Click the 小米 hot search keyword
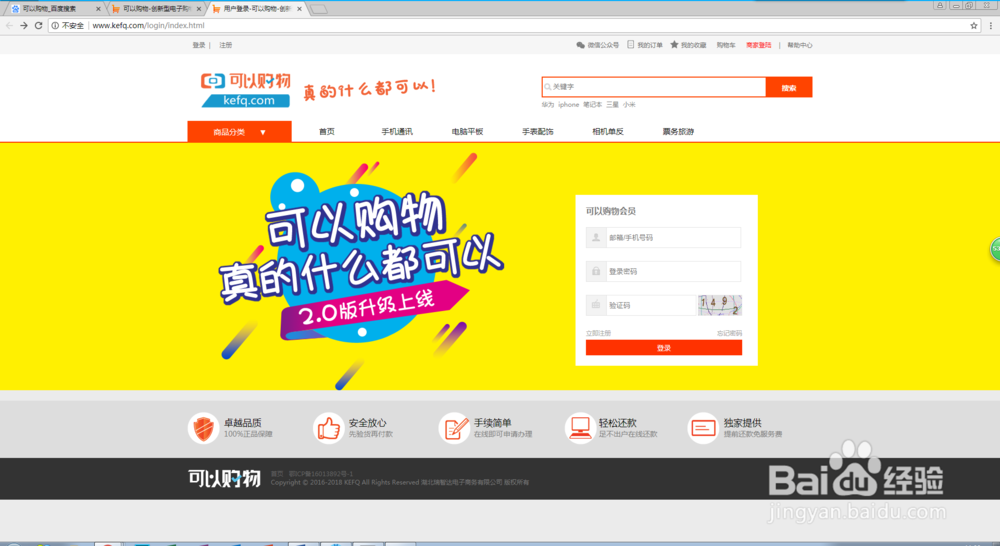Image resolution: width=1000 pixels, height=546 pixels. click(x=629, y=105)
